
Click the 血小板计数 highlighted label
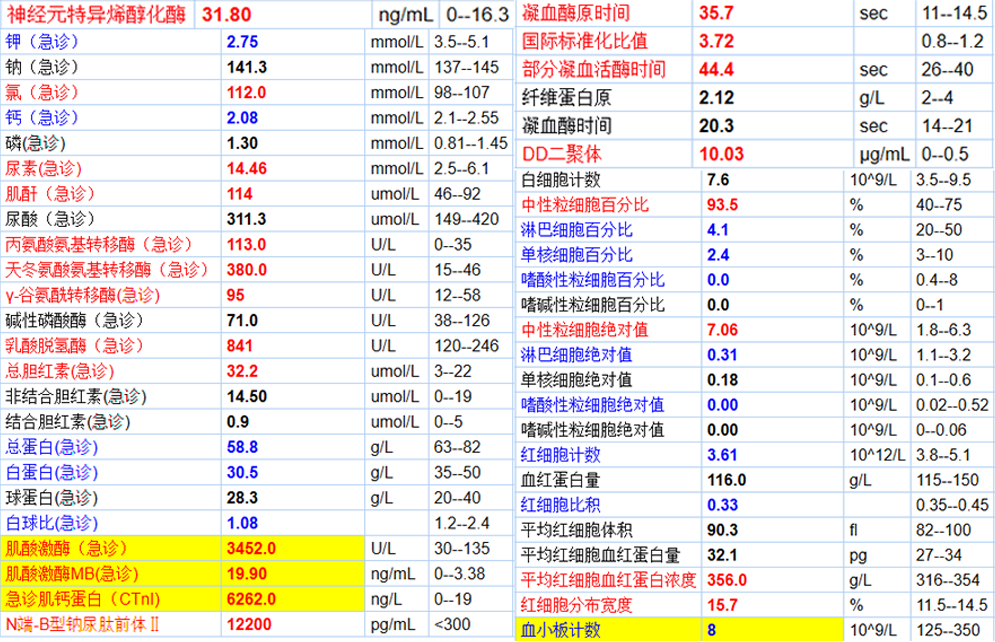click(x=560, y=630)
